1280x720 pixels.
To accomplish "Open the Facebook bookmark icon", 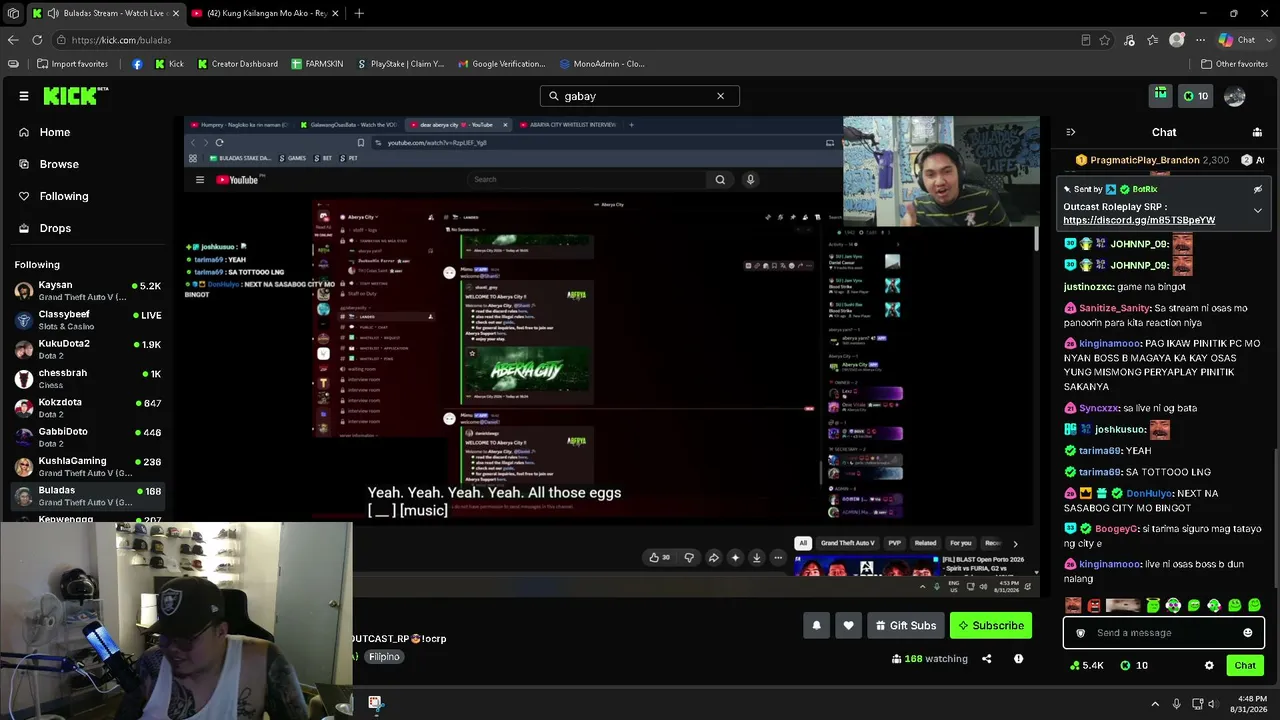I will pyautogui.click(x=137, y=64).
